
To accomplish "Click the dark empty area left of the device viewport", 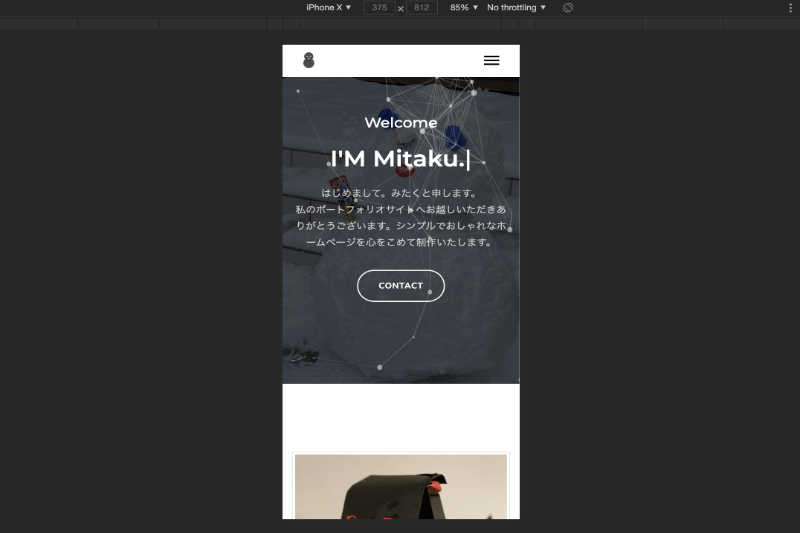I will pyautogui.click(x=140, y=280).
